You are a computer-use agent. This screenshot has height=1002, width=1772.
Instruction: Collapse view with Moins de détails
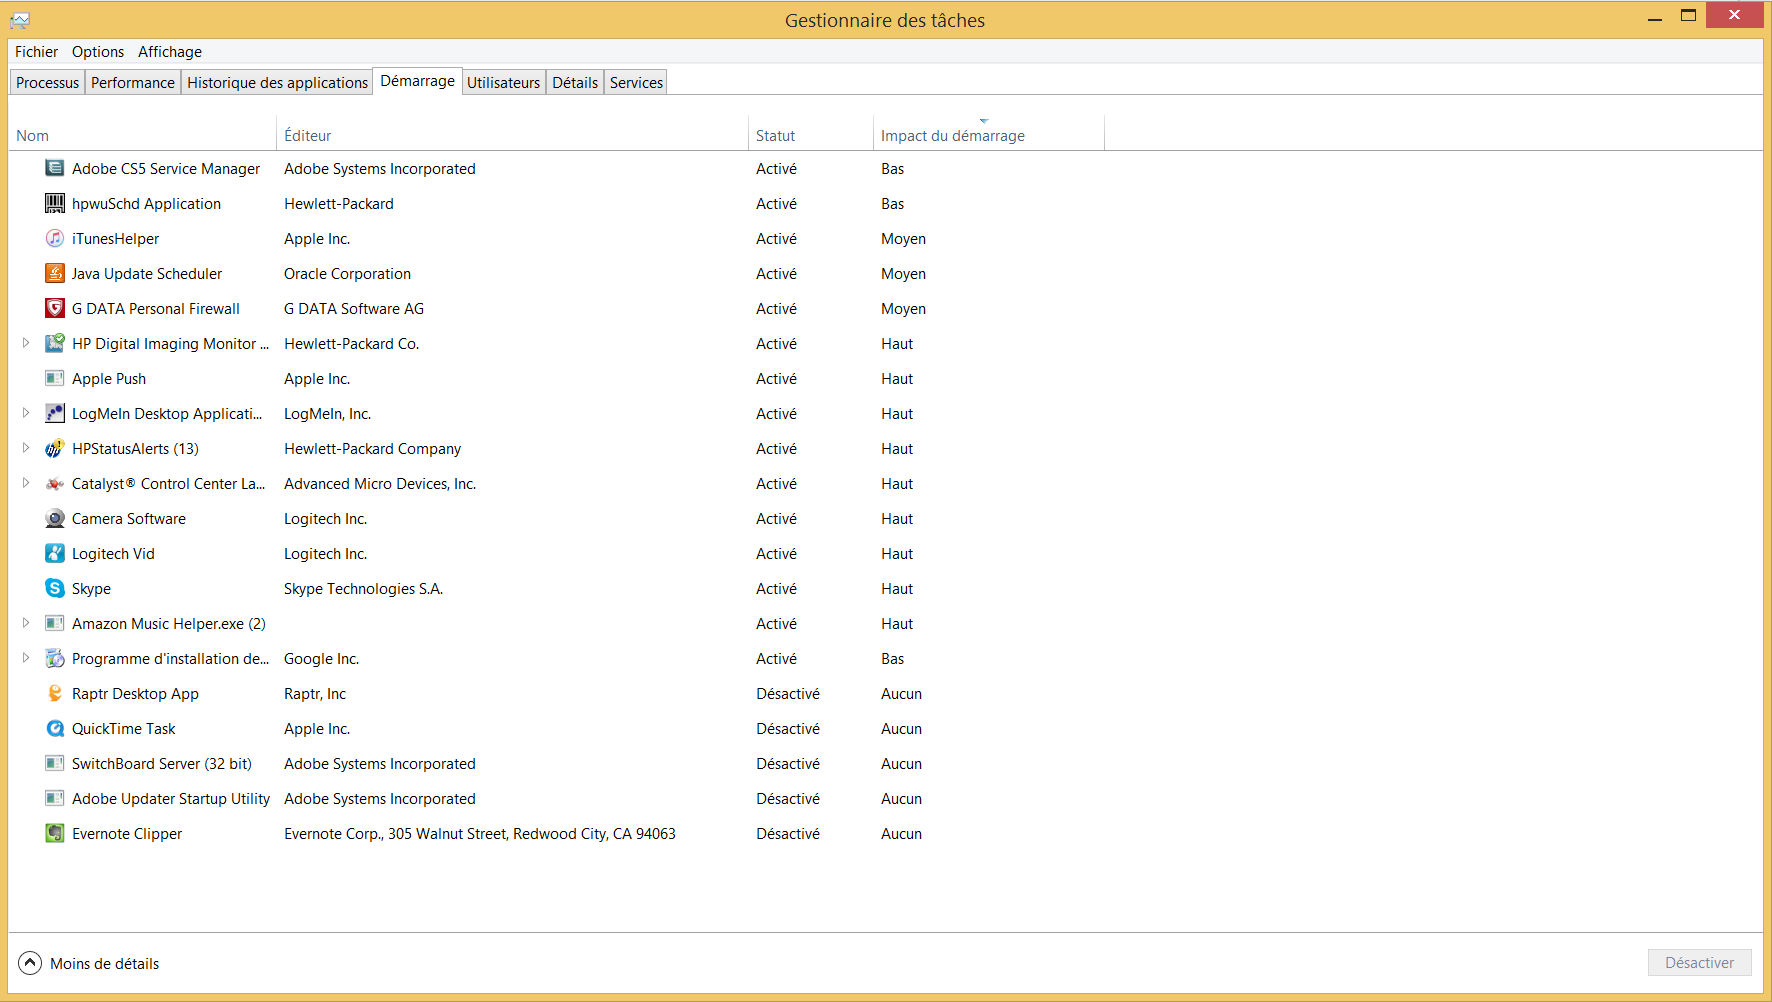[x=89, y=963]
